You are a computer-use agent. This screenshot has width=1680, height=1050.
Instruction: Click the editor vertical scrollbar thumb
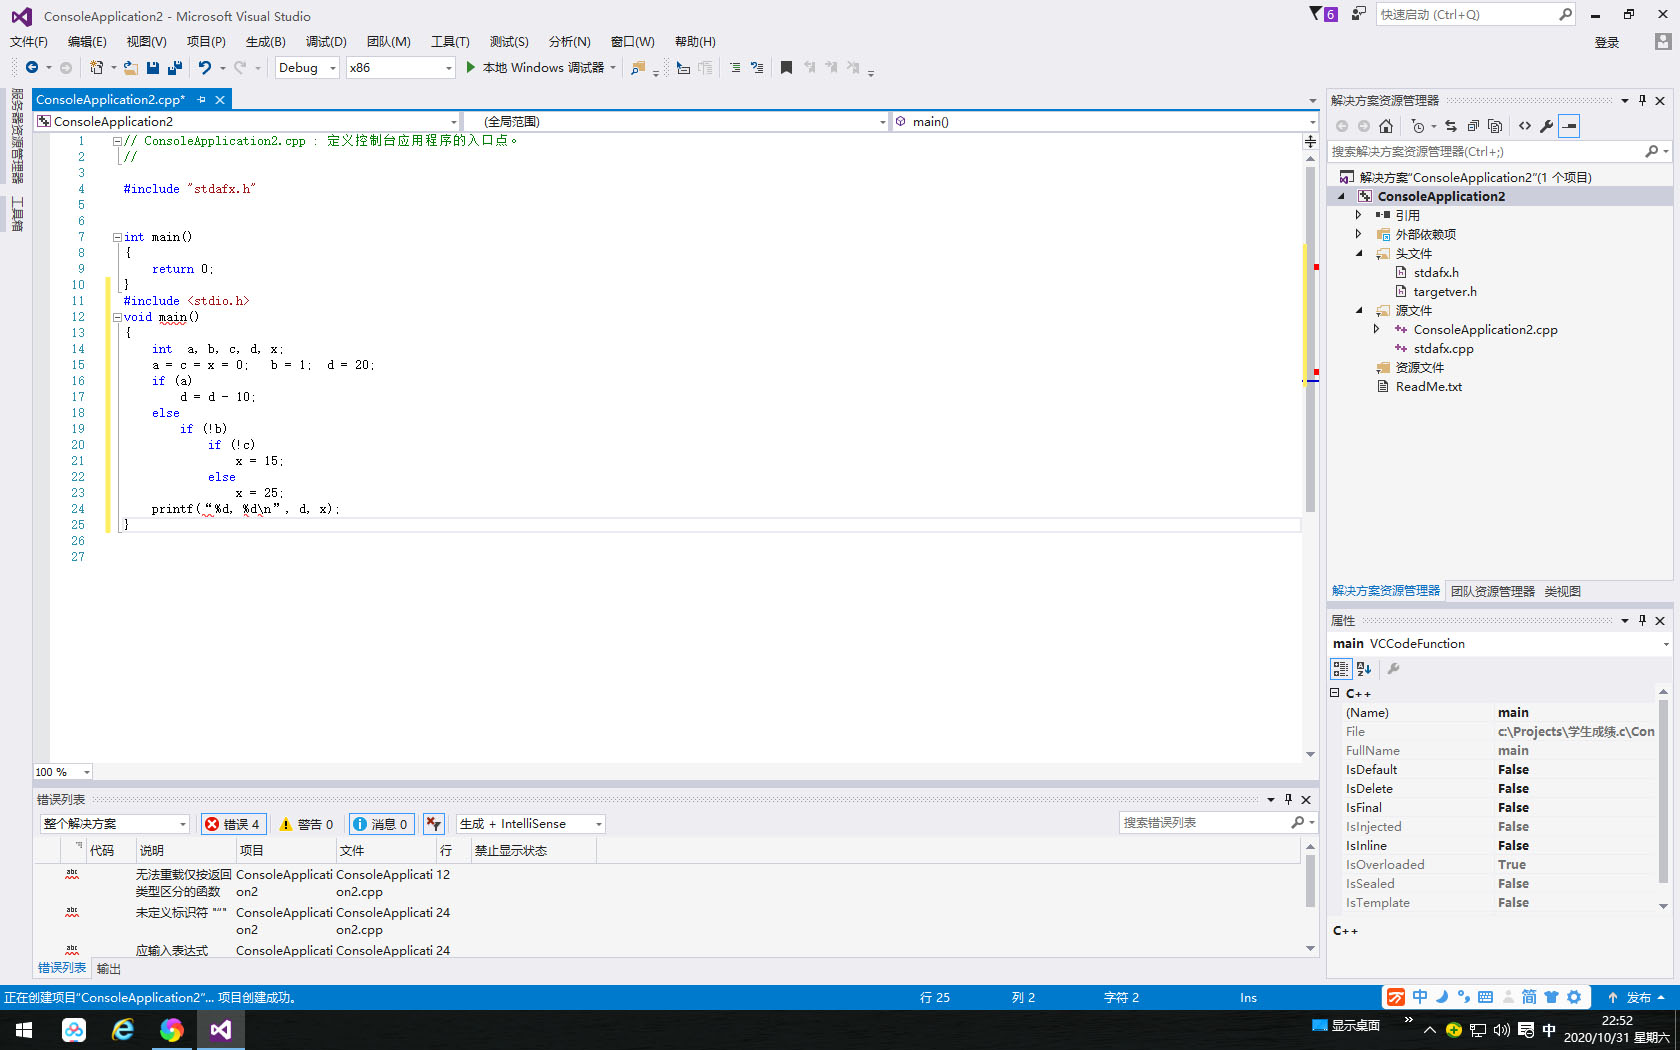pos(1310,340)
